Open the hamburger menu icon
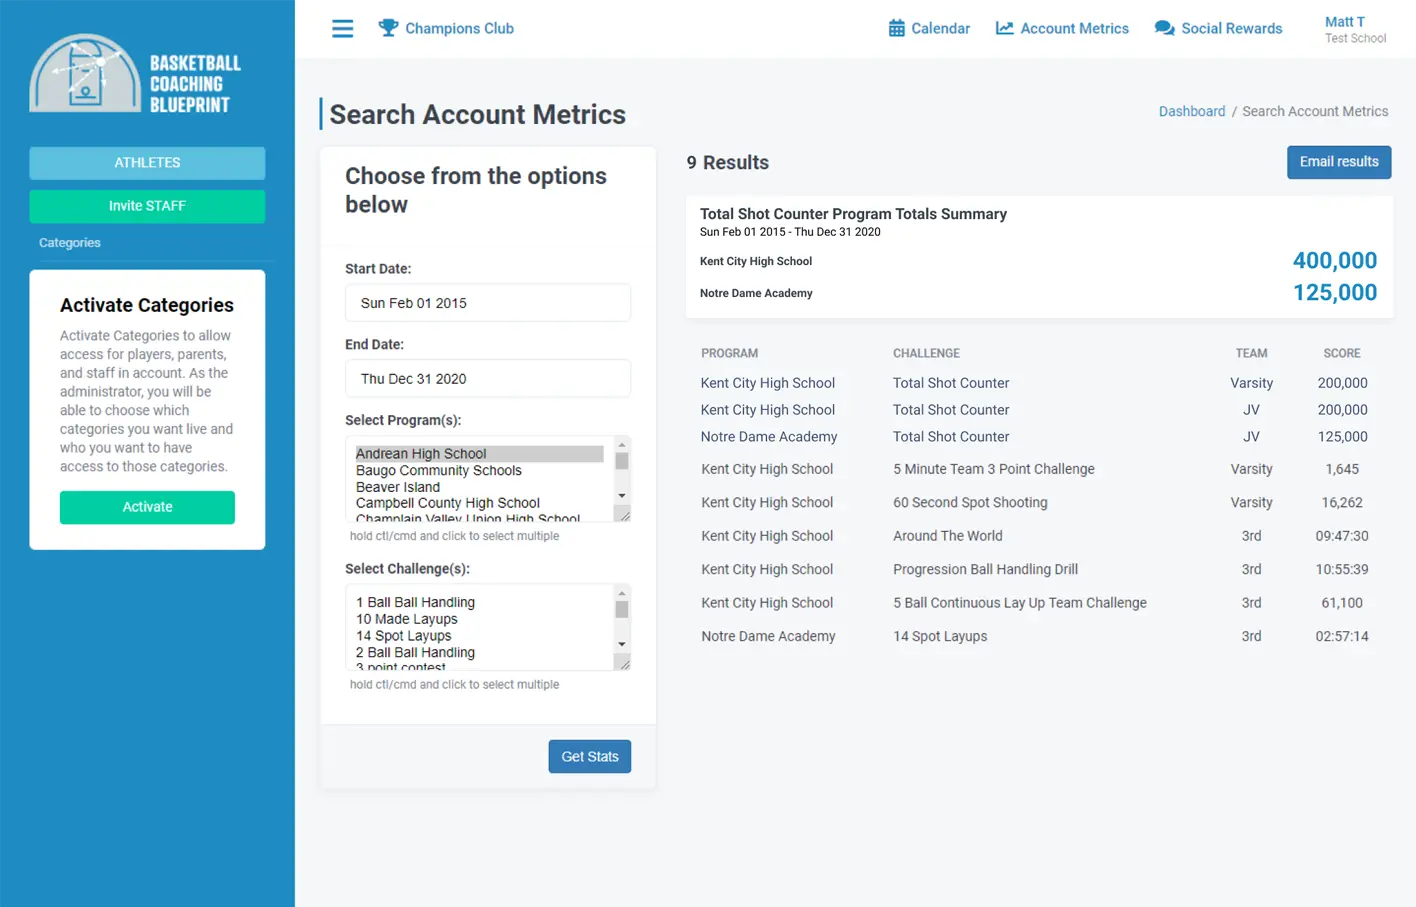1416x907 pixels. click(x=342, y=29)
